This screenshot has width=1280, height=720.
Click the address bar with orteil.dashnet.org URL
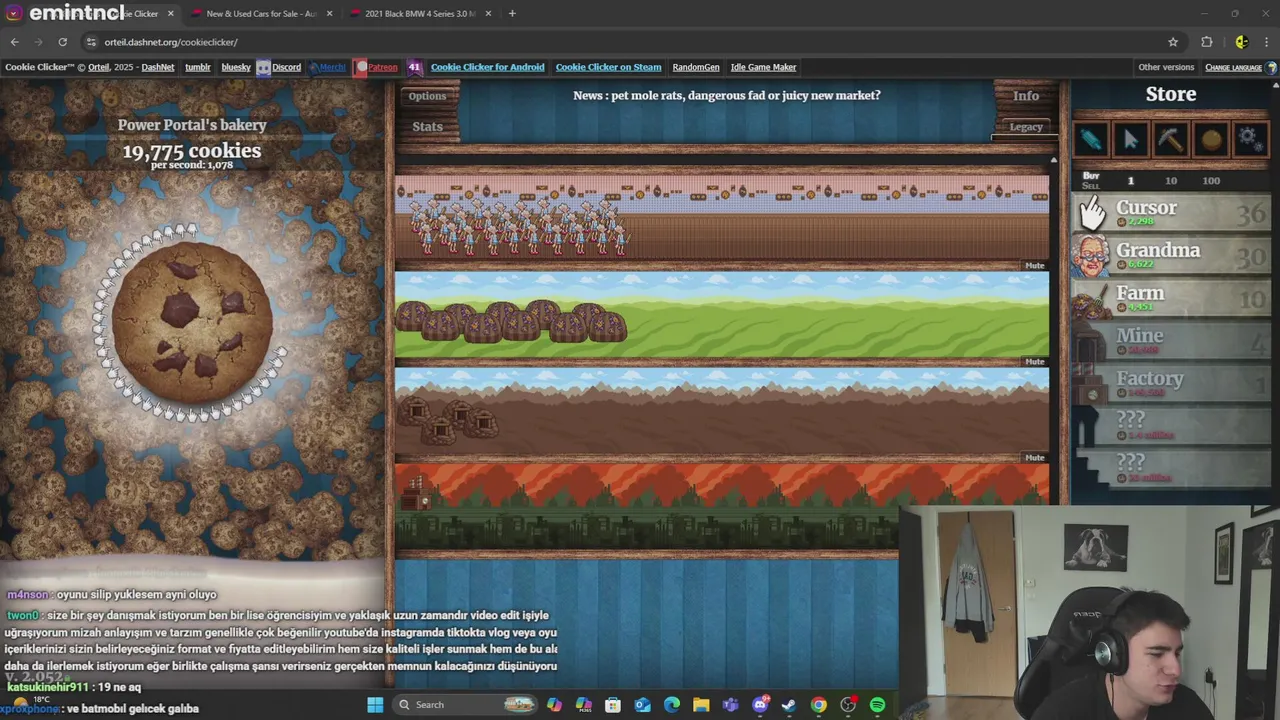[620, 42]
